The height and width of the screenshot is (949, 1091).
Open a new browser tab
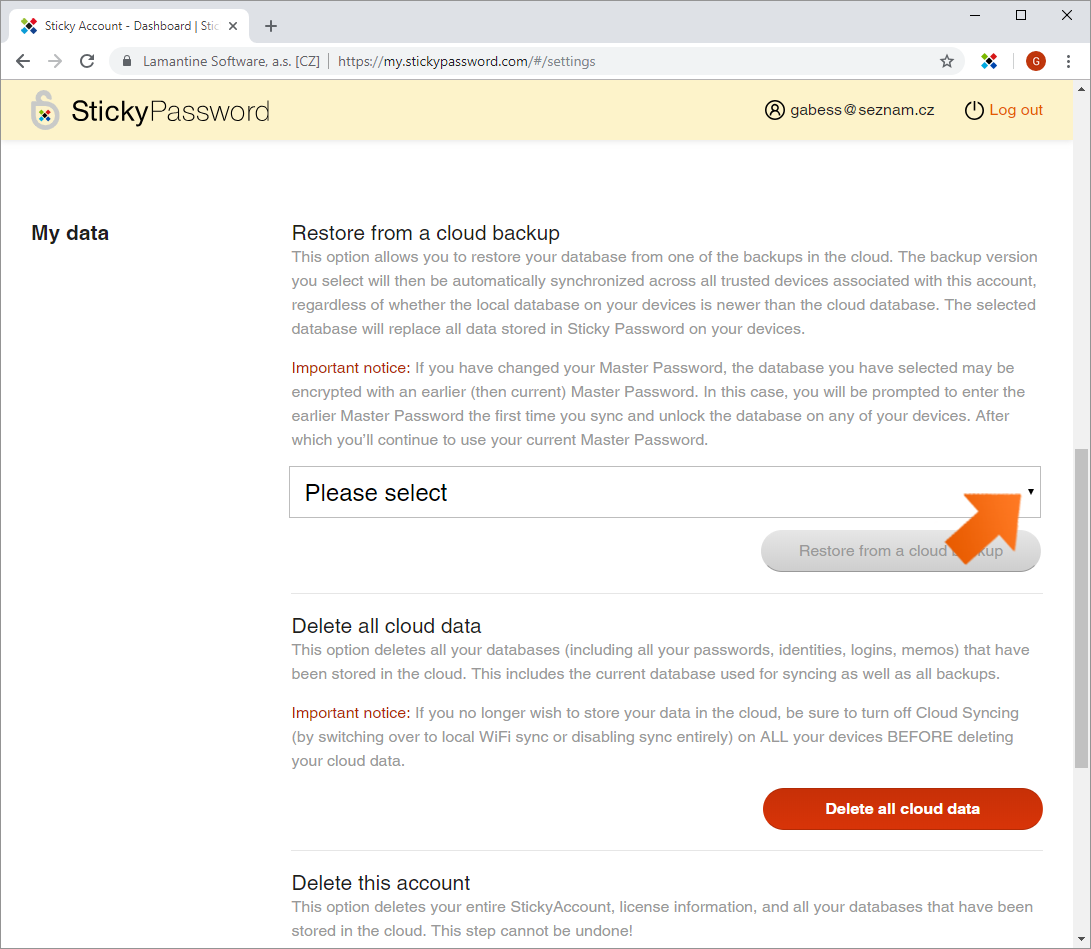pos(271,26)
